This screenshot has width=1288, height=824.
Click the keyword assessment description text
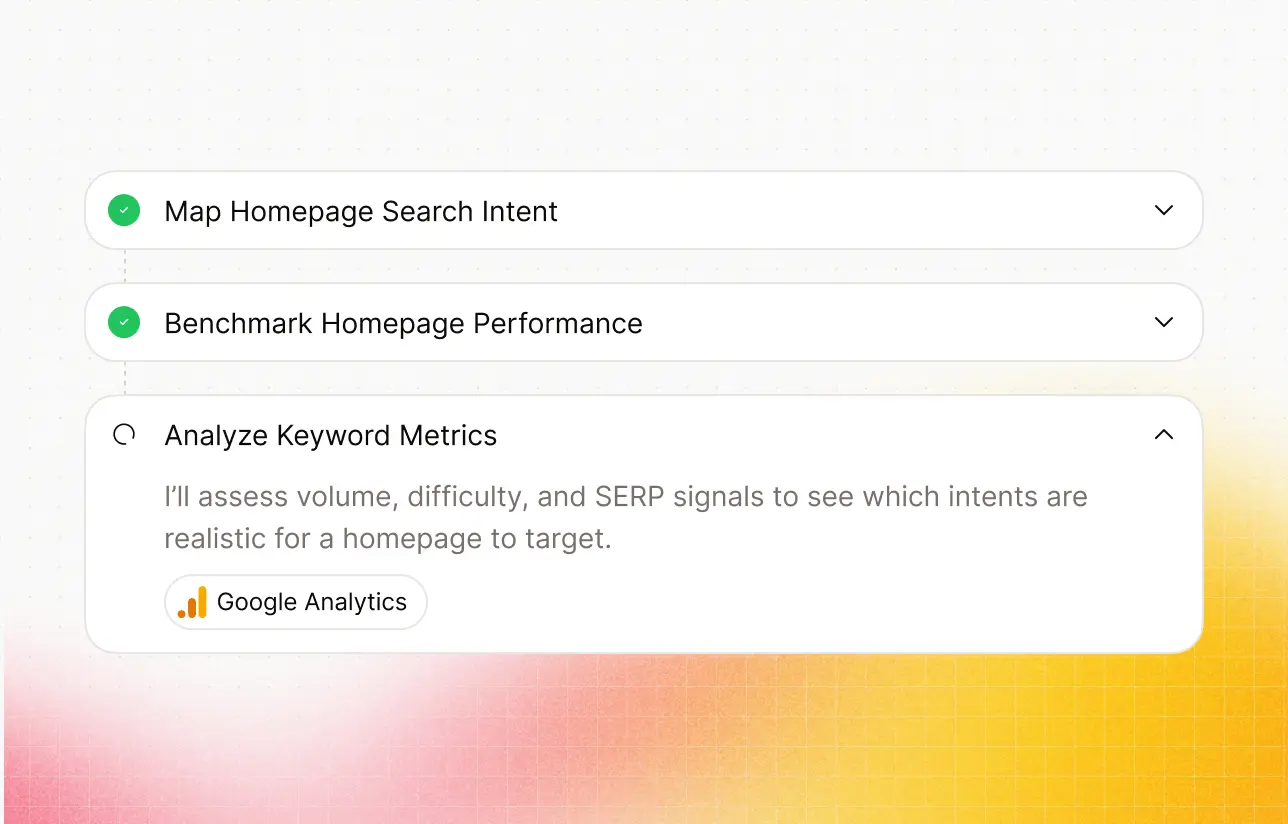pyautogui.click(x=625, y=516)
